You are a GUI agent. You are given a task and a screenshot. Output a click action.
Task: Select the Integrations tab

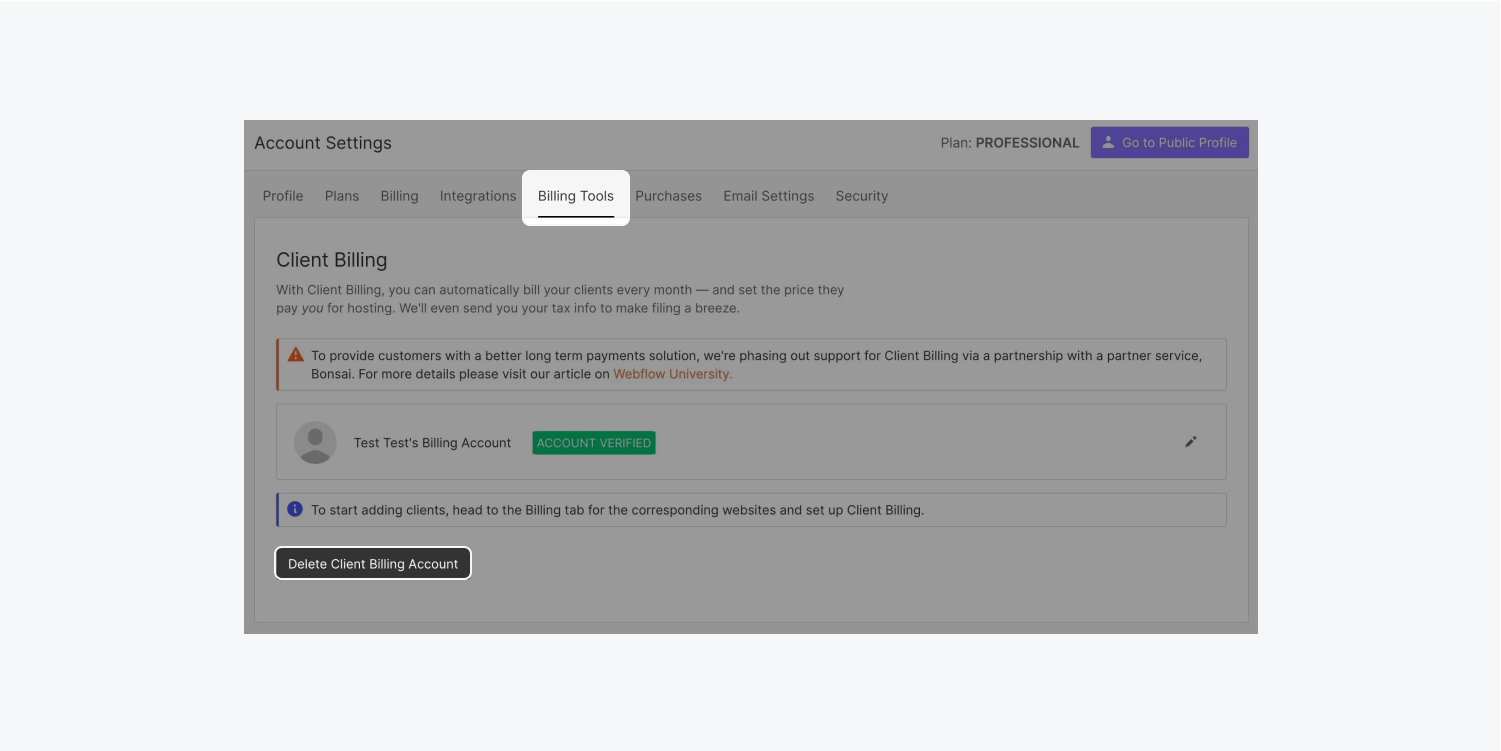(478, 196)
